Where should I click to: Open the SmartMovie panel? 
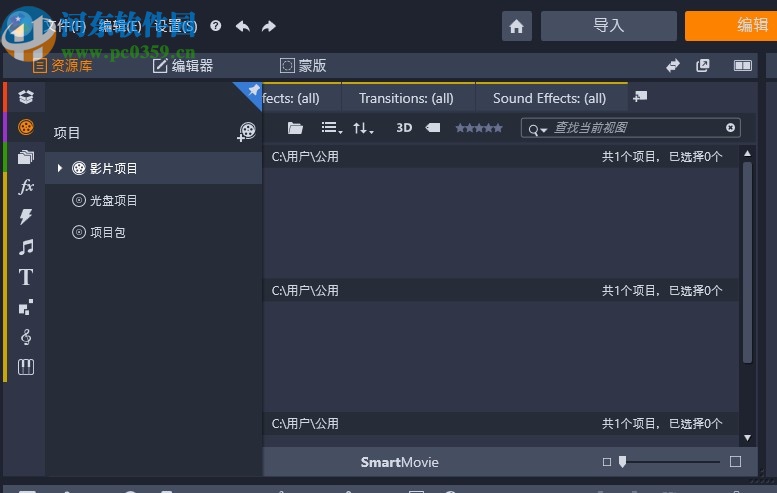click(x=399, y=462)
